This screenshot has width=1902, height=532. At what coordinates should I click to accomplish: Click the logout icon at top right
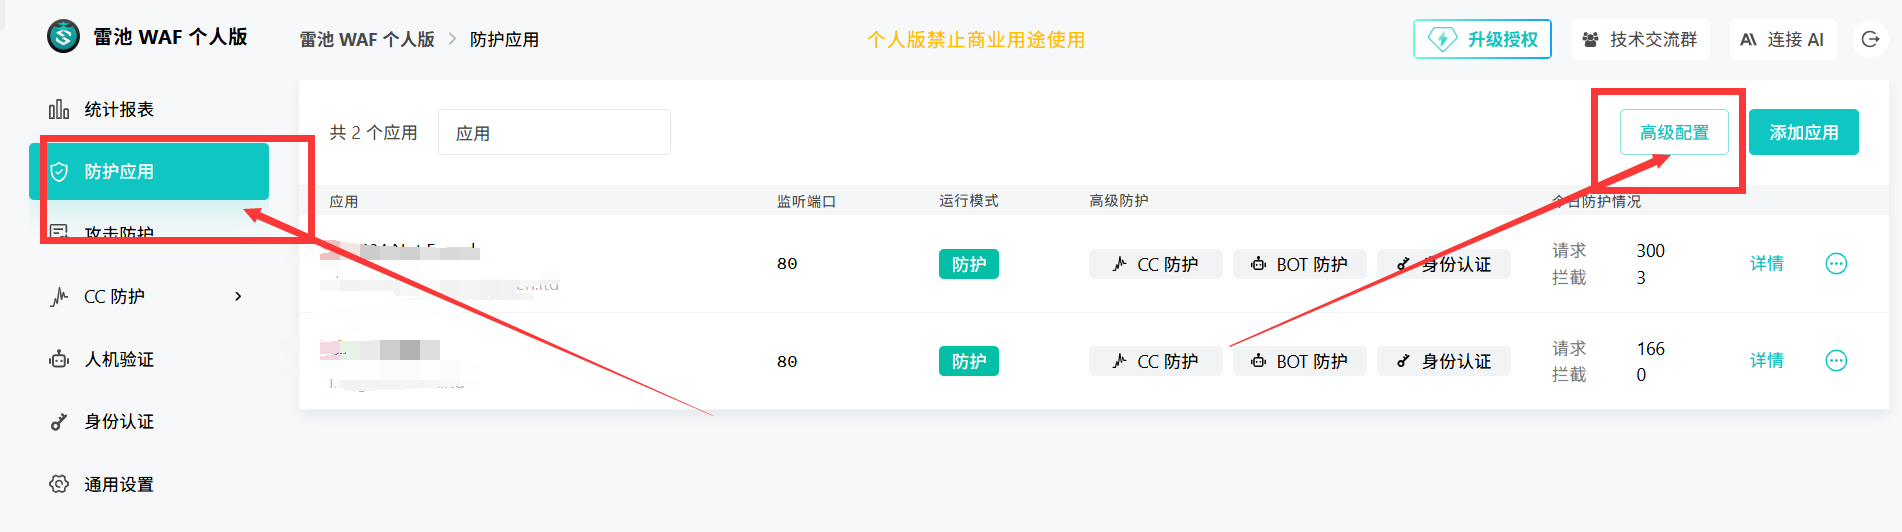pos(1870,39)
